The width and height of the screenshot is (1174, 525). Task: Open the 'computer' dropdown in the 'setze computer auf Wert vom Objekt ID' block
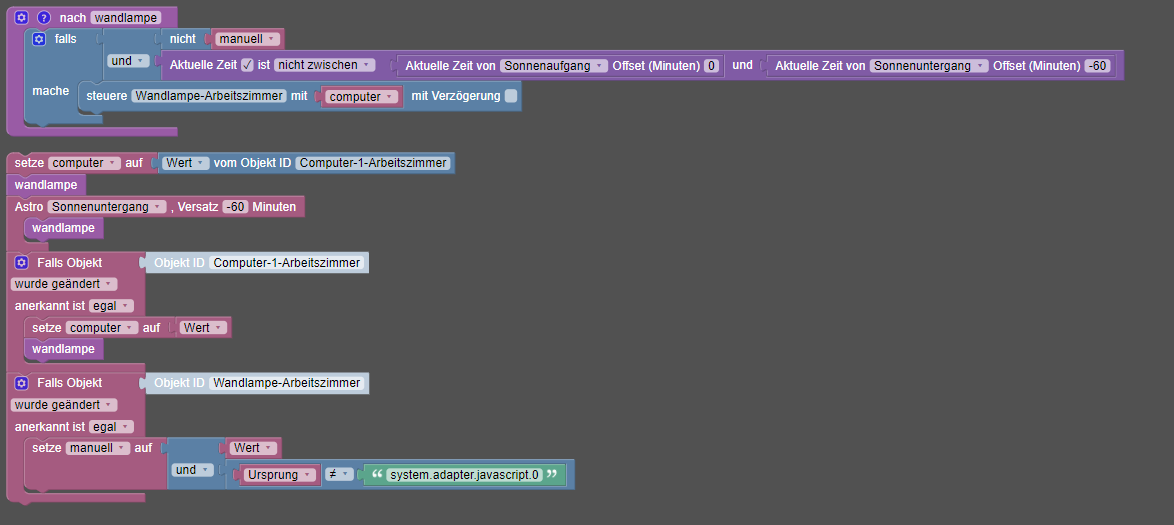(x=84, y=163)
